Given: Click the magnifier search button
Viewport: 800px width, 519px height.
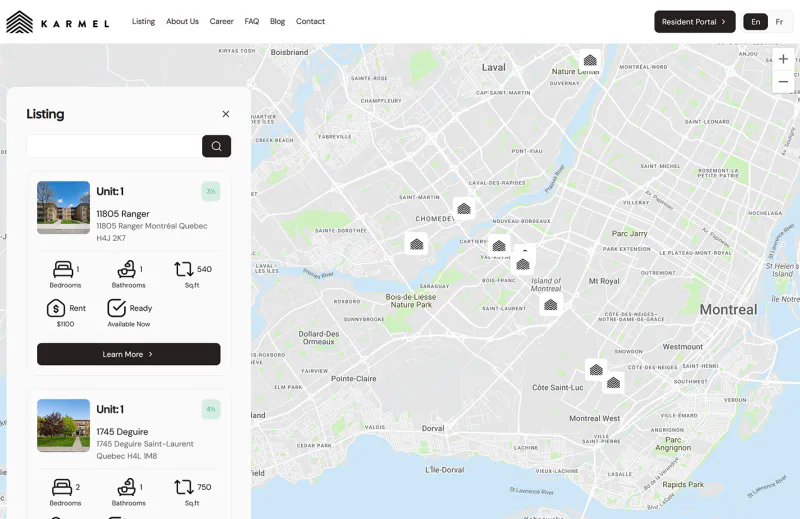Looking at the screenshot, I should click(x=216, y=146).
